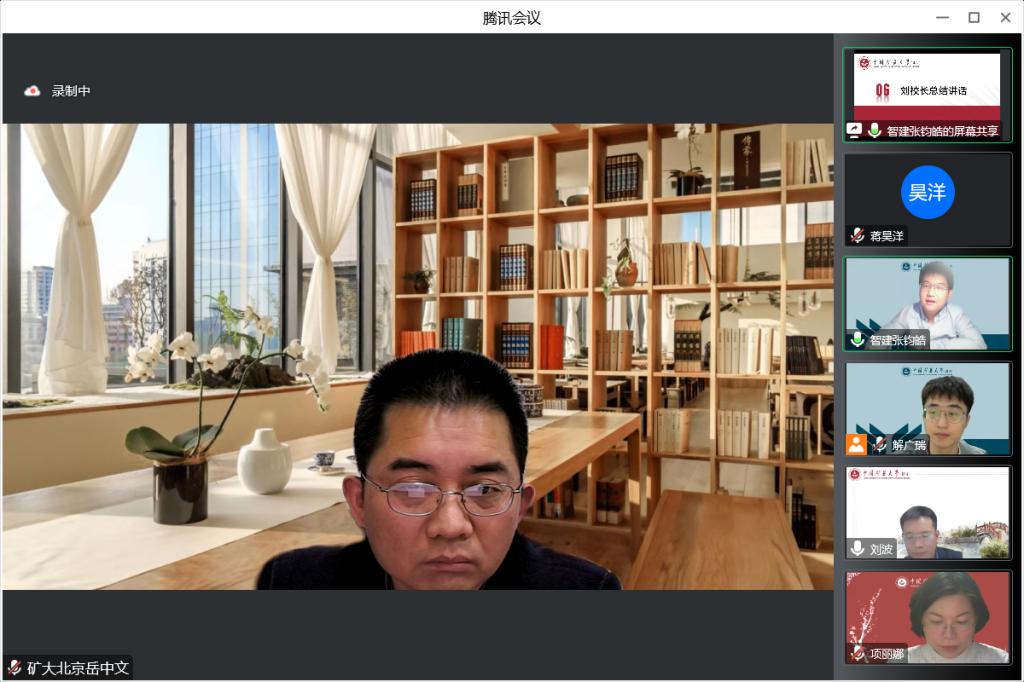Click the green microphone icon on screen-share tile
1024x682 pixels.
click(875, 130)
